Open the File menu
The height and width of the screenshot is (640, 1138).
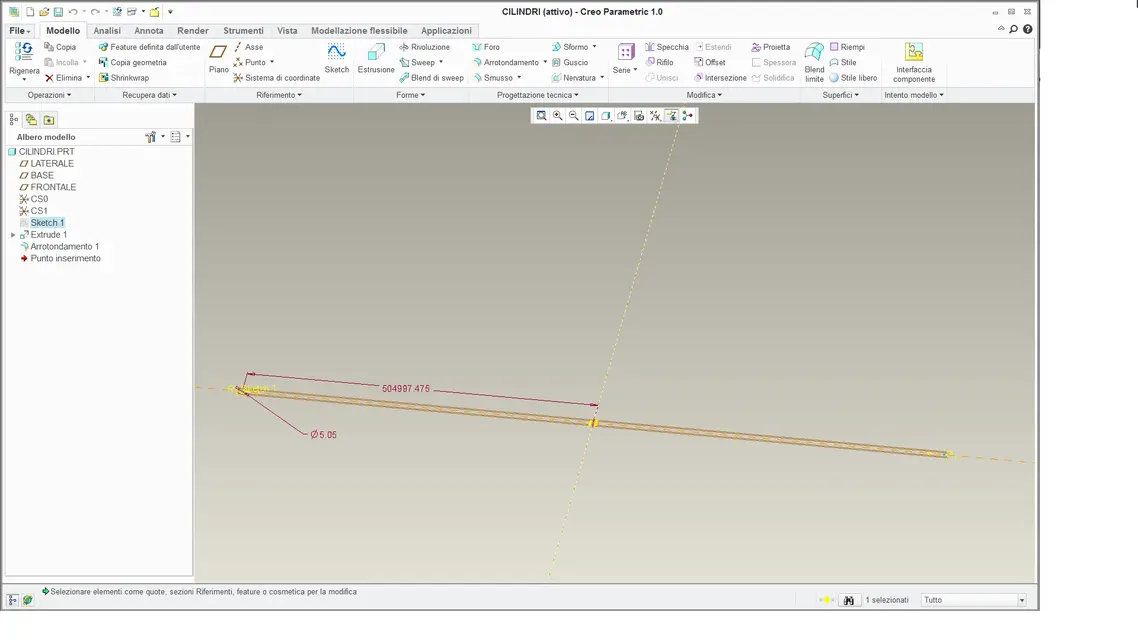tap(19, 30)
